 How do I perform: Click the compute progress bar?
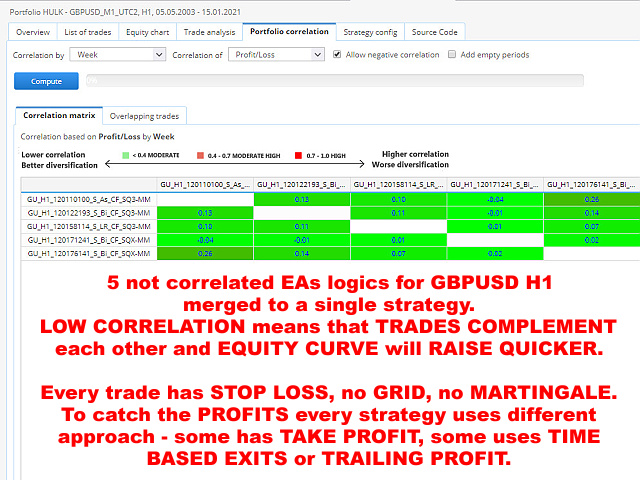(335, 81)
